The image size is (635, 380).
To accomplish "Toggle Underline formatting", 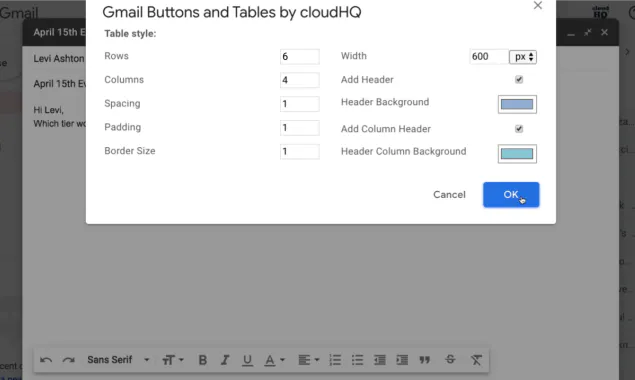I will pyautogui.click(x=247, y=360).
